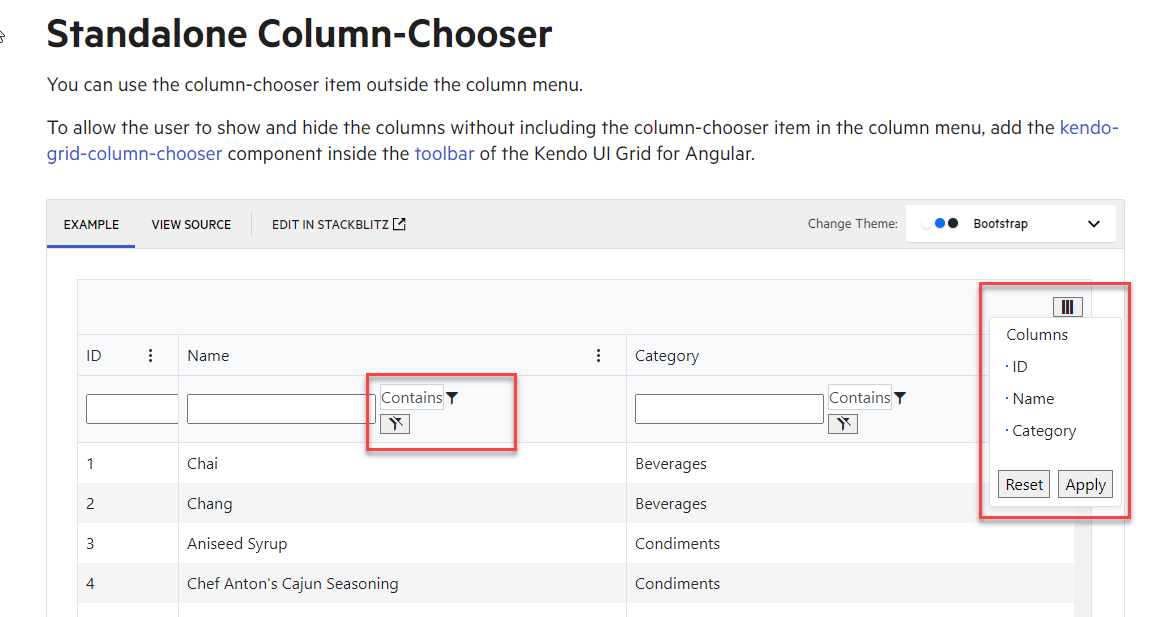Toggle the Name column in Columns chooser

point(1032,399)
